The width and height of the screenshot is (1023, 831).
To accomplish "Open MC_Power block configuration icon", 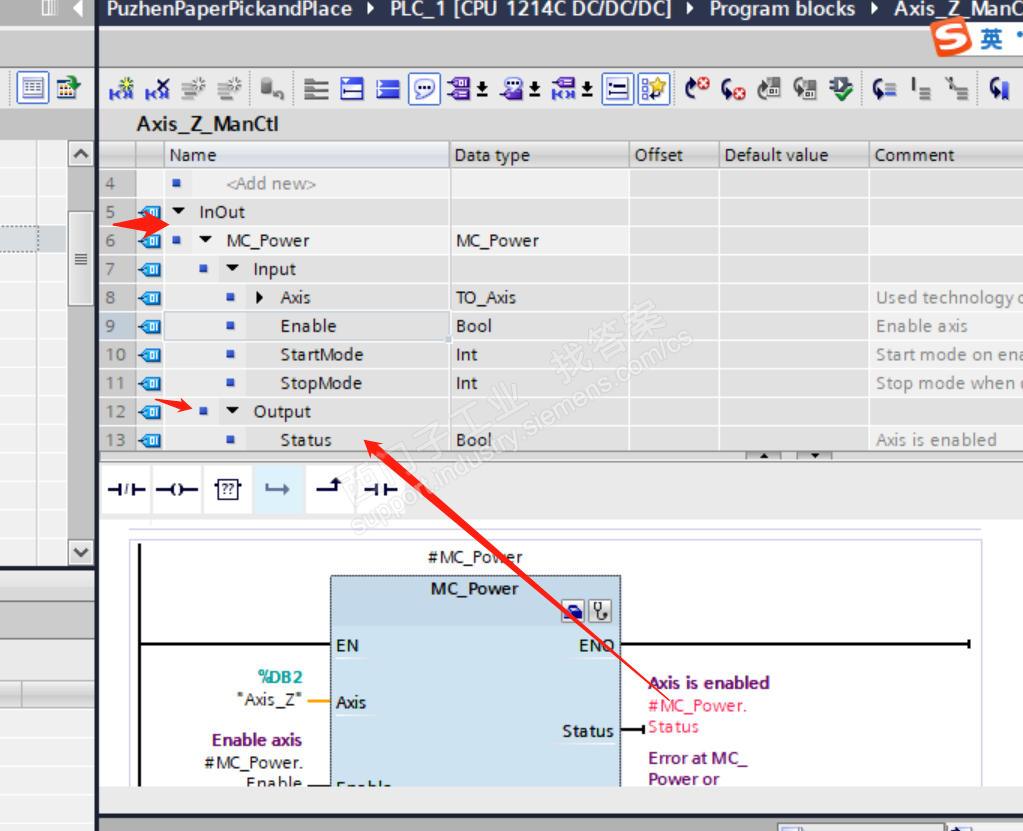I will (x=573, y=611).
